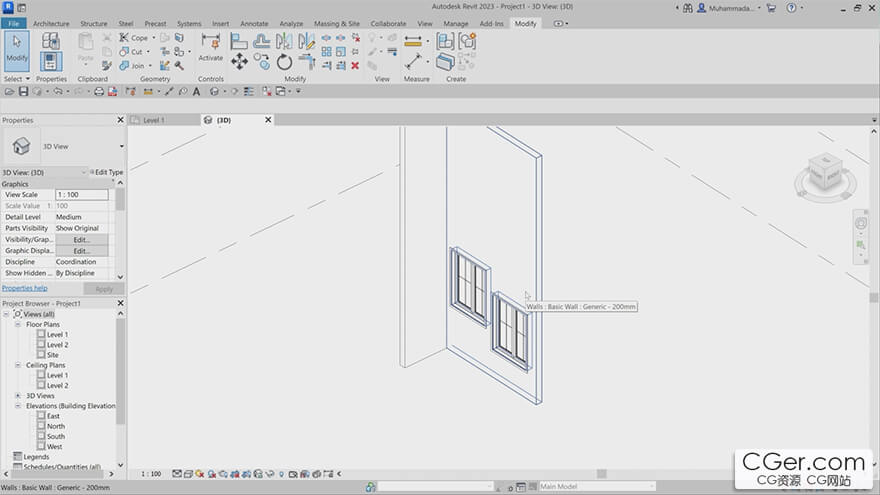The image size is (880, 495).
Task: Click the horizontal scrollbar below the 3D view
Action: tap(600, 473)
